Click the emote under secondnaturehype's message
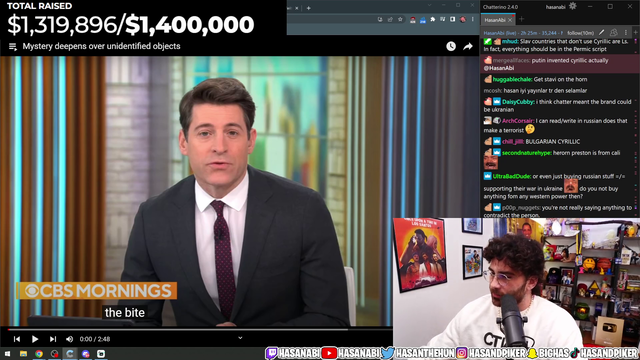Image resolution: width=640 pixels, height=360 pixels. [491, 163]
